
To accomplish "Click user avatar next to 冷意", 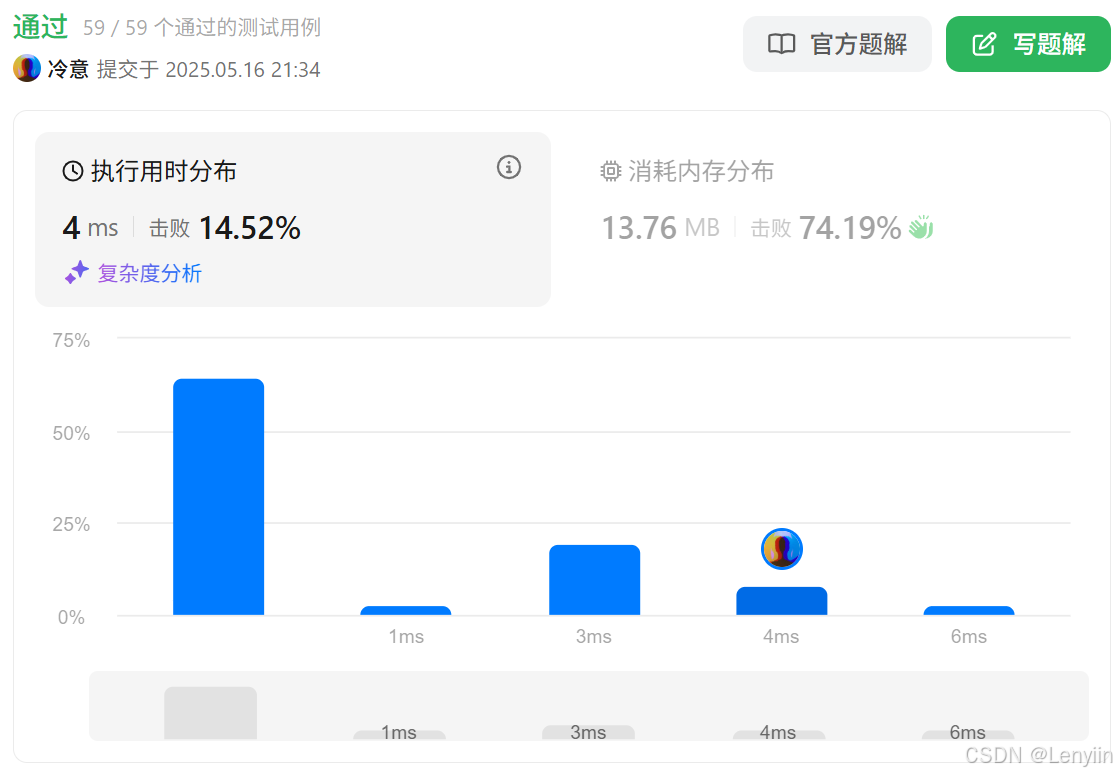I will [x=27, y=68].
